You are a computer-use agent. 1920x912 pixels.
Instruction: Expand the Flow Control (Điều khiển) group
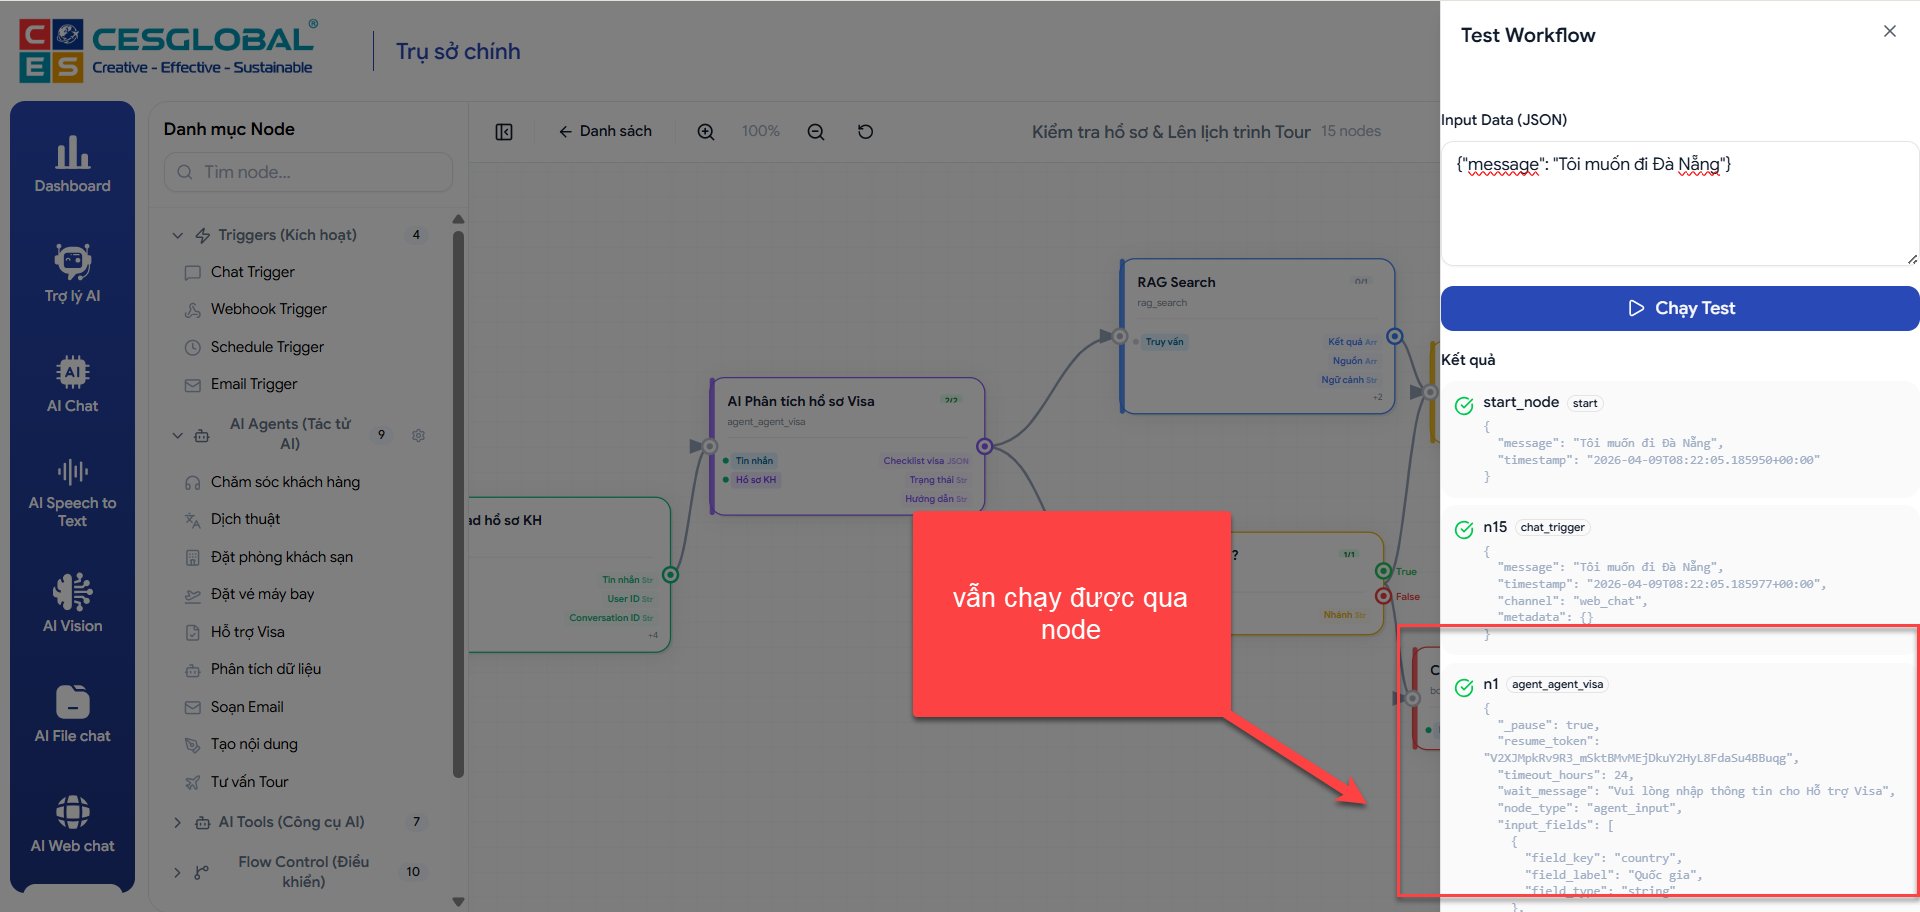178,872
